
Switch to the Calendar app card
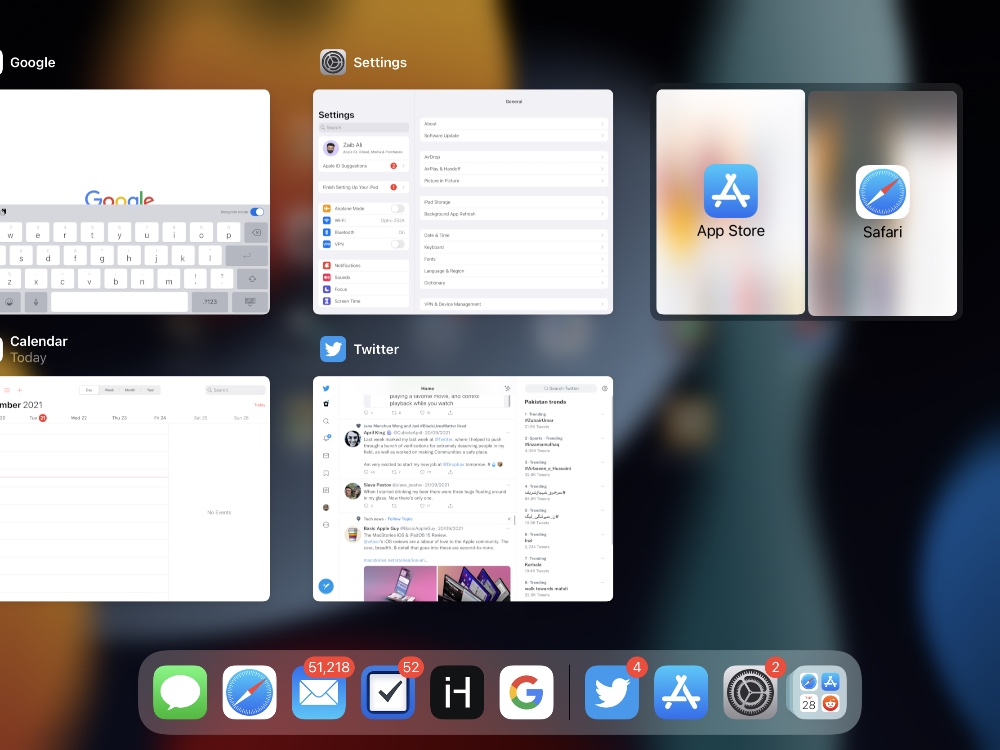pyautogui.click(x=135, y=489)
